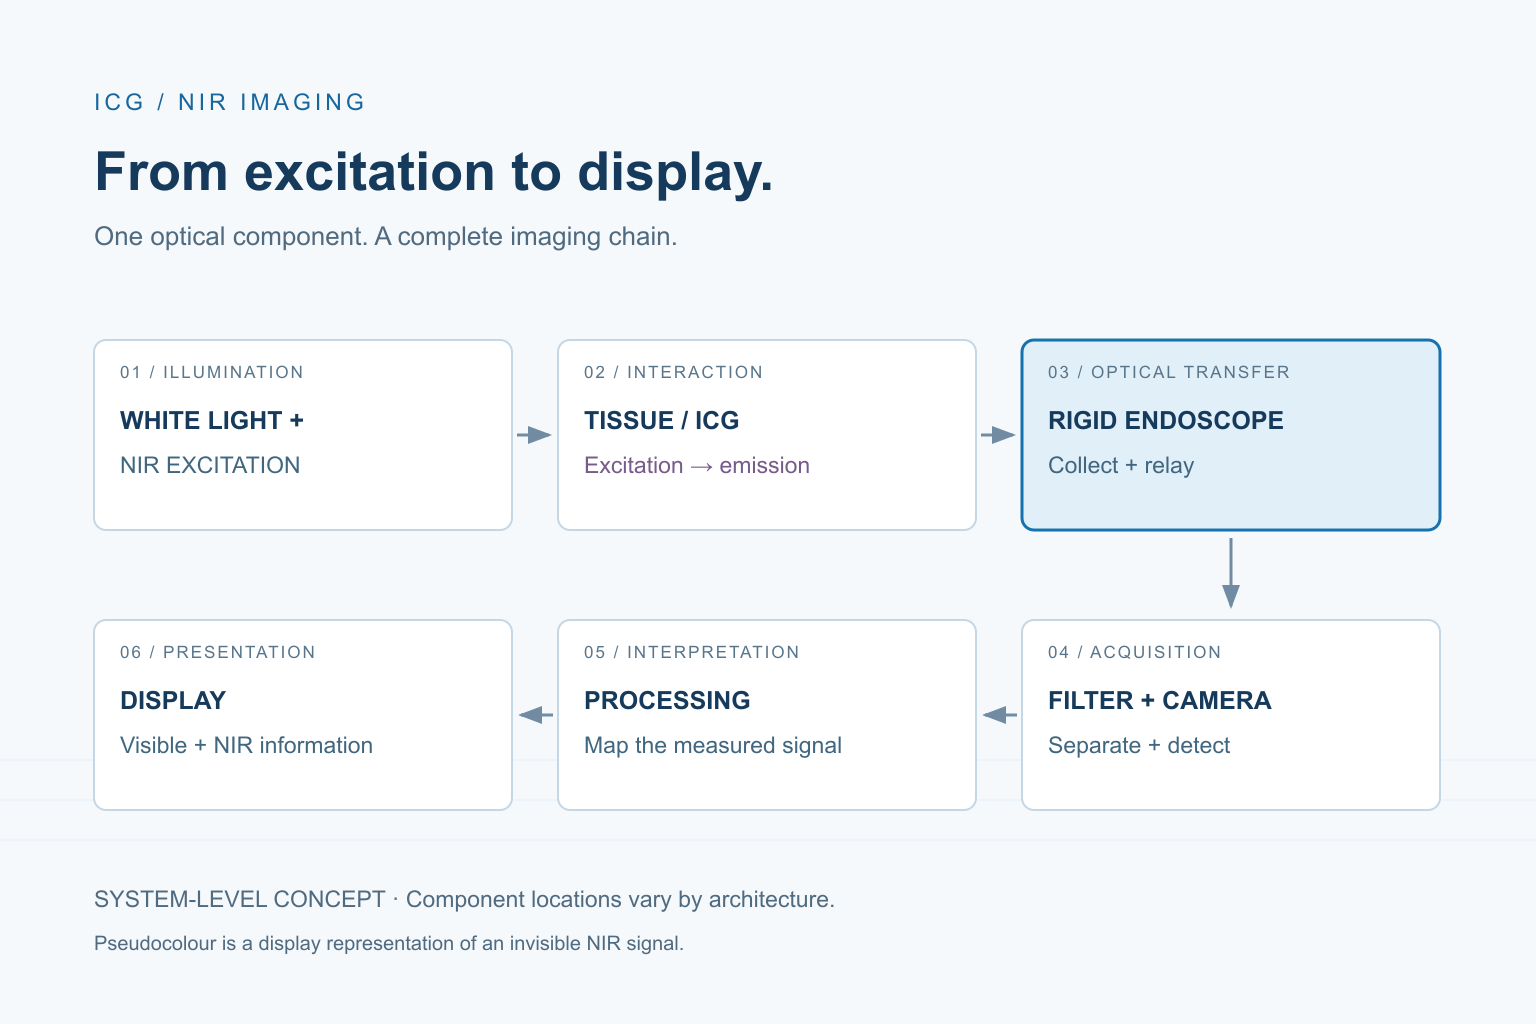
Task: Click the "NIR EXCITATION" text
Action: (210, 465)
